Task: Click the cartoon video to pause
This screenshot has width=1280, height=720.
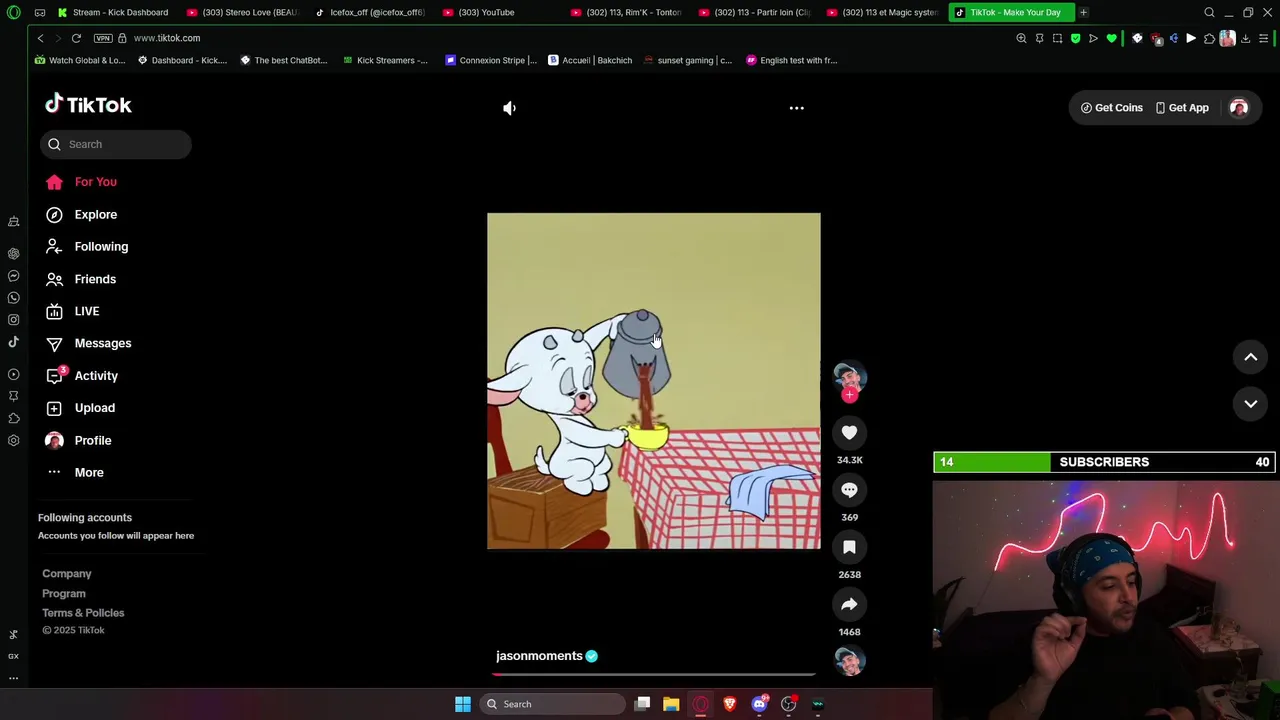Action: pyautogui.click(x=654, y=381)
